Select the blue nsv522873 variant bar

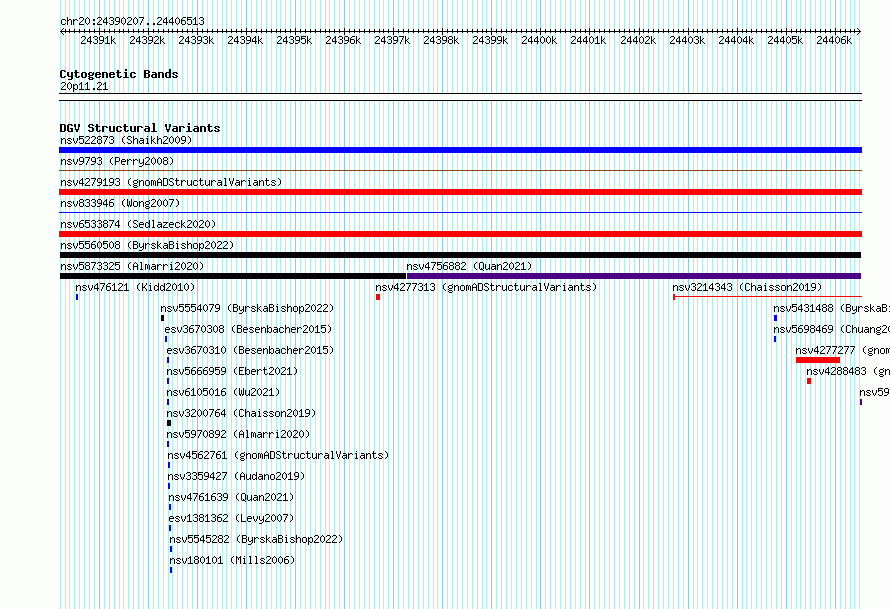pos(460,150)
